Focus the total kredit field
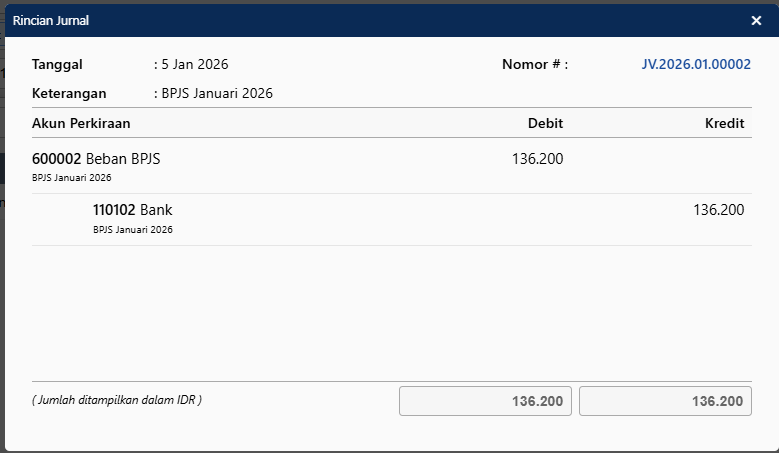 pos(665,401)
